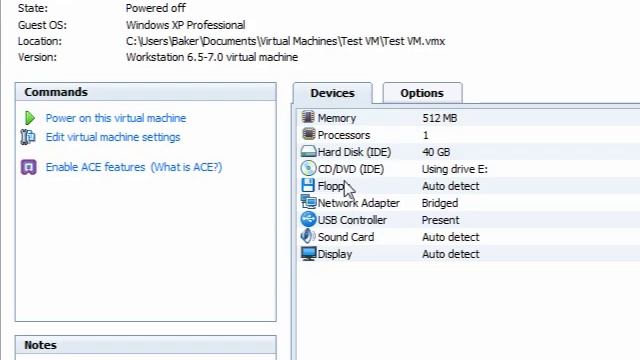Image resolution: width=640 pixels, height=360 pixels.
Task: Click the Network Adapter icon
Action: [x=308, y=202]
